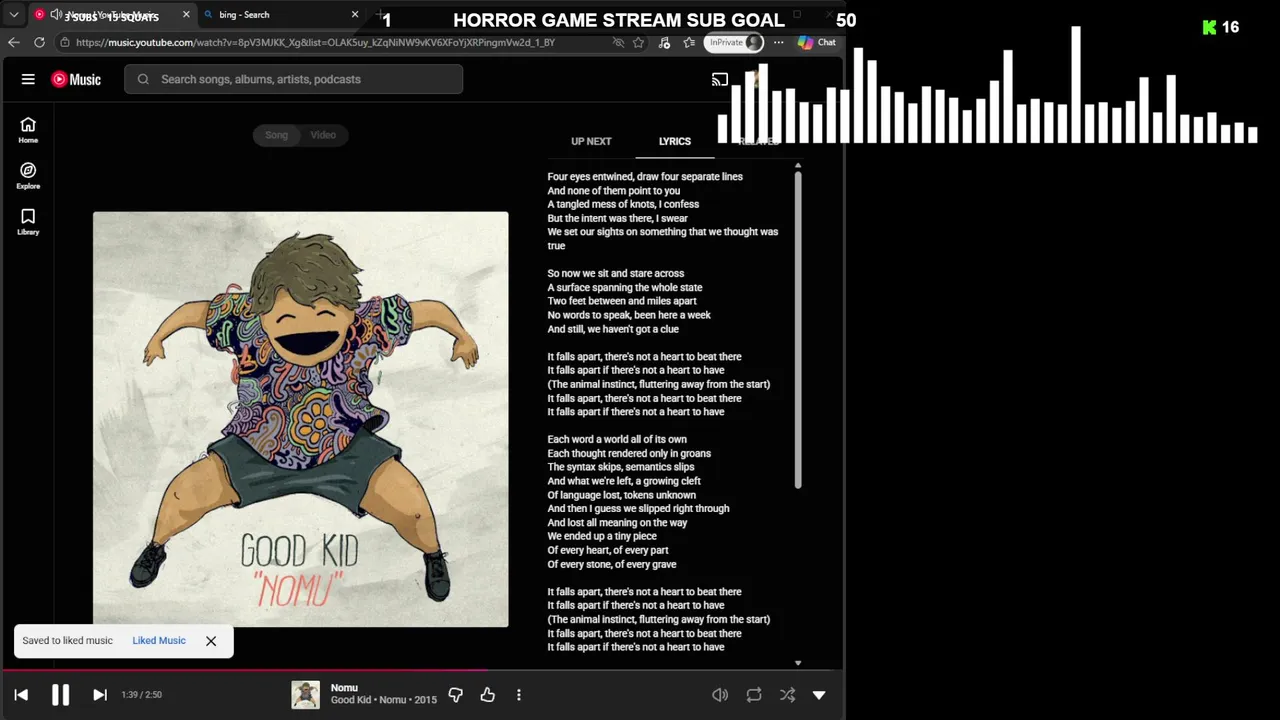Close the bing - Search tab
1280x720 pixels.
355,15
